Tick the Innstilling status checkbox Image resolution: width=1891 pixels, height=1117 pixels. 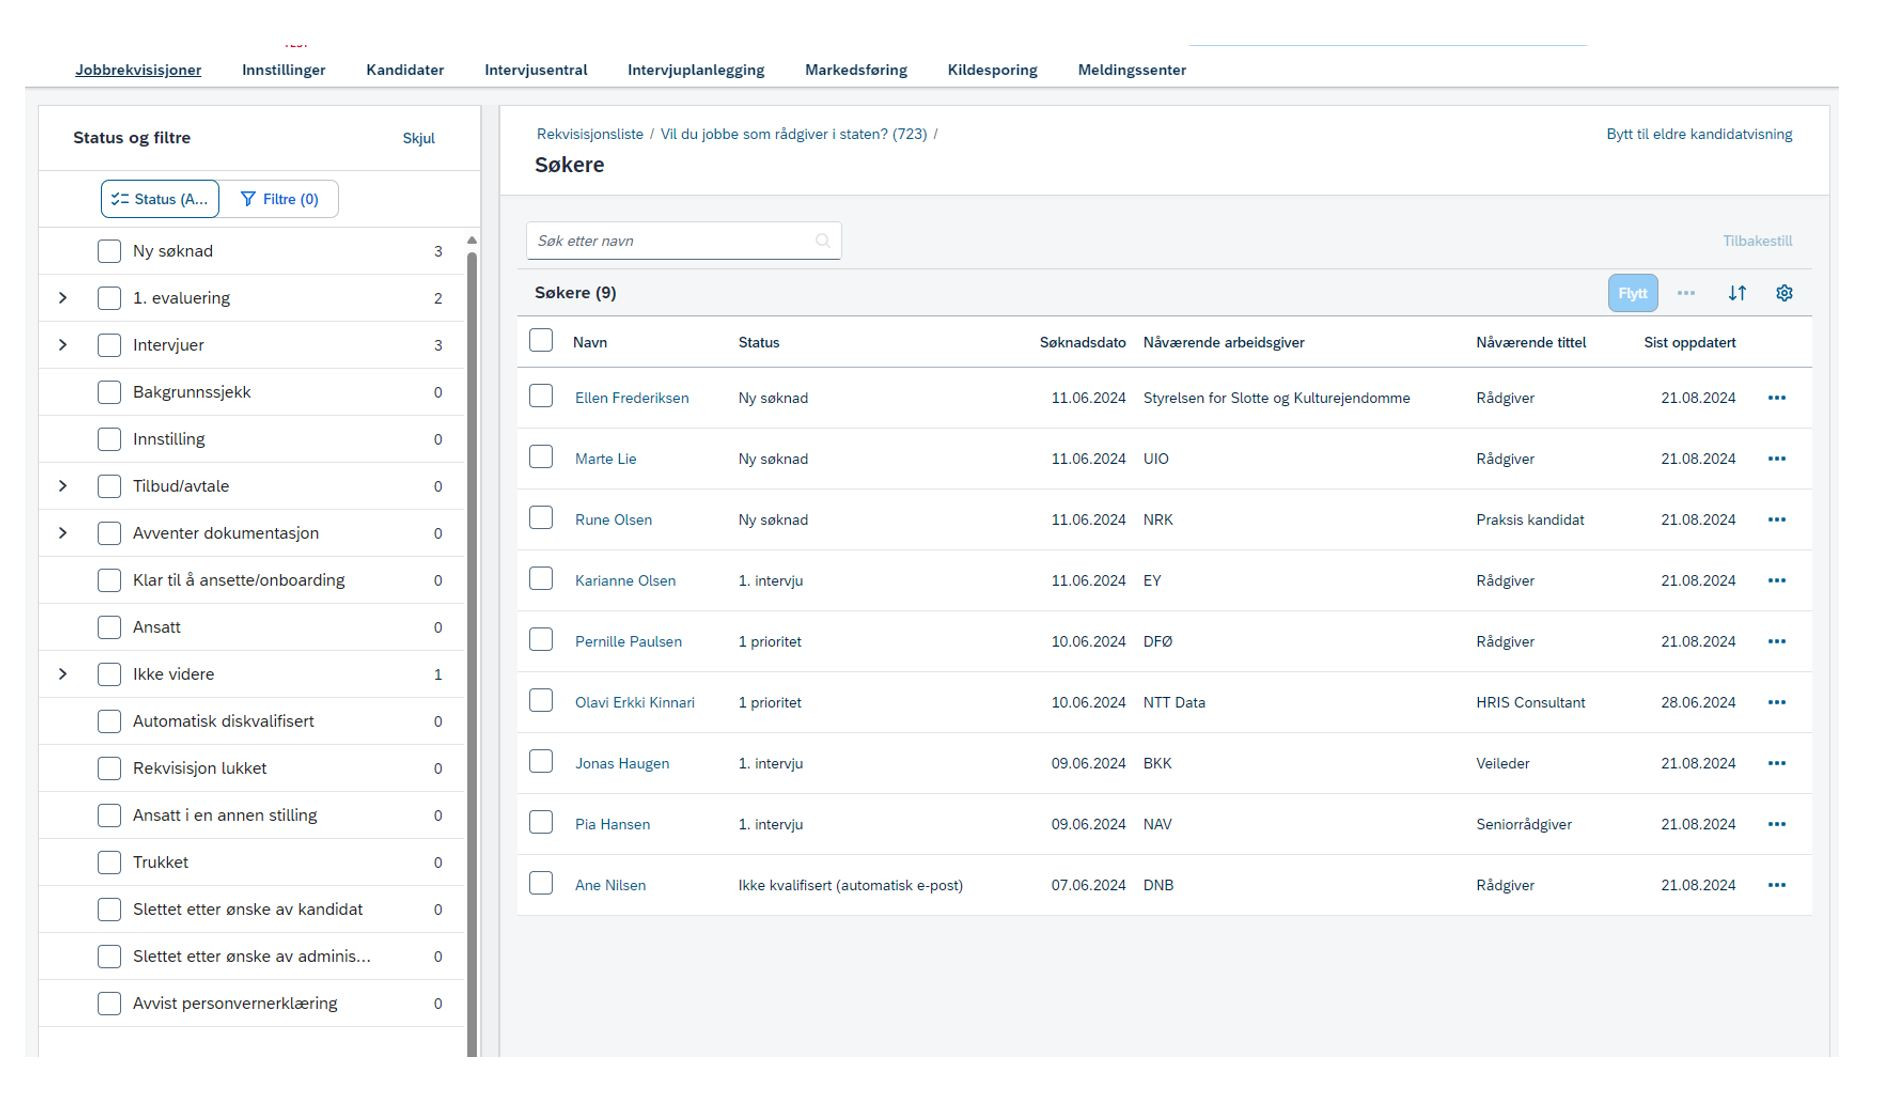(109, 439)
